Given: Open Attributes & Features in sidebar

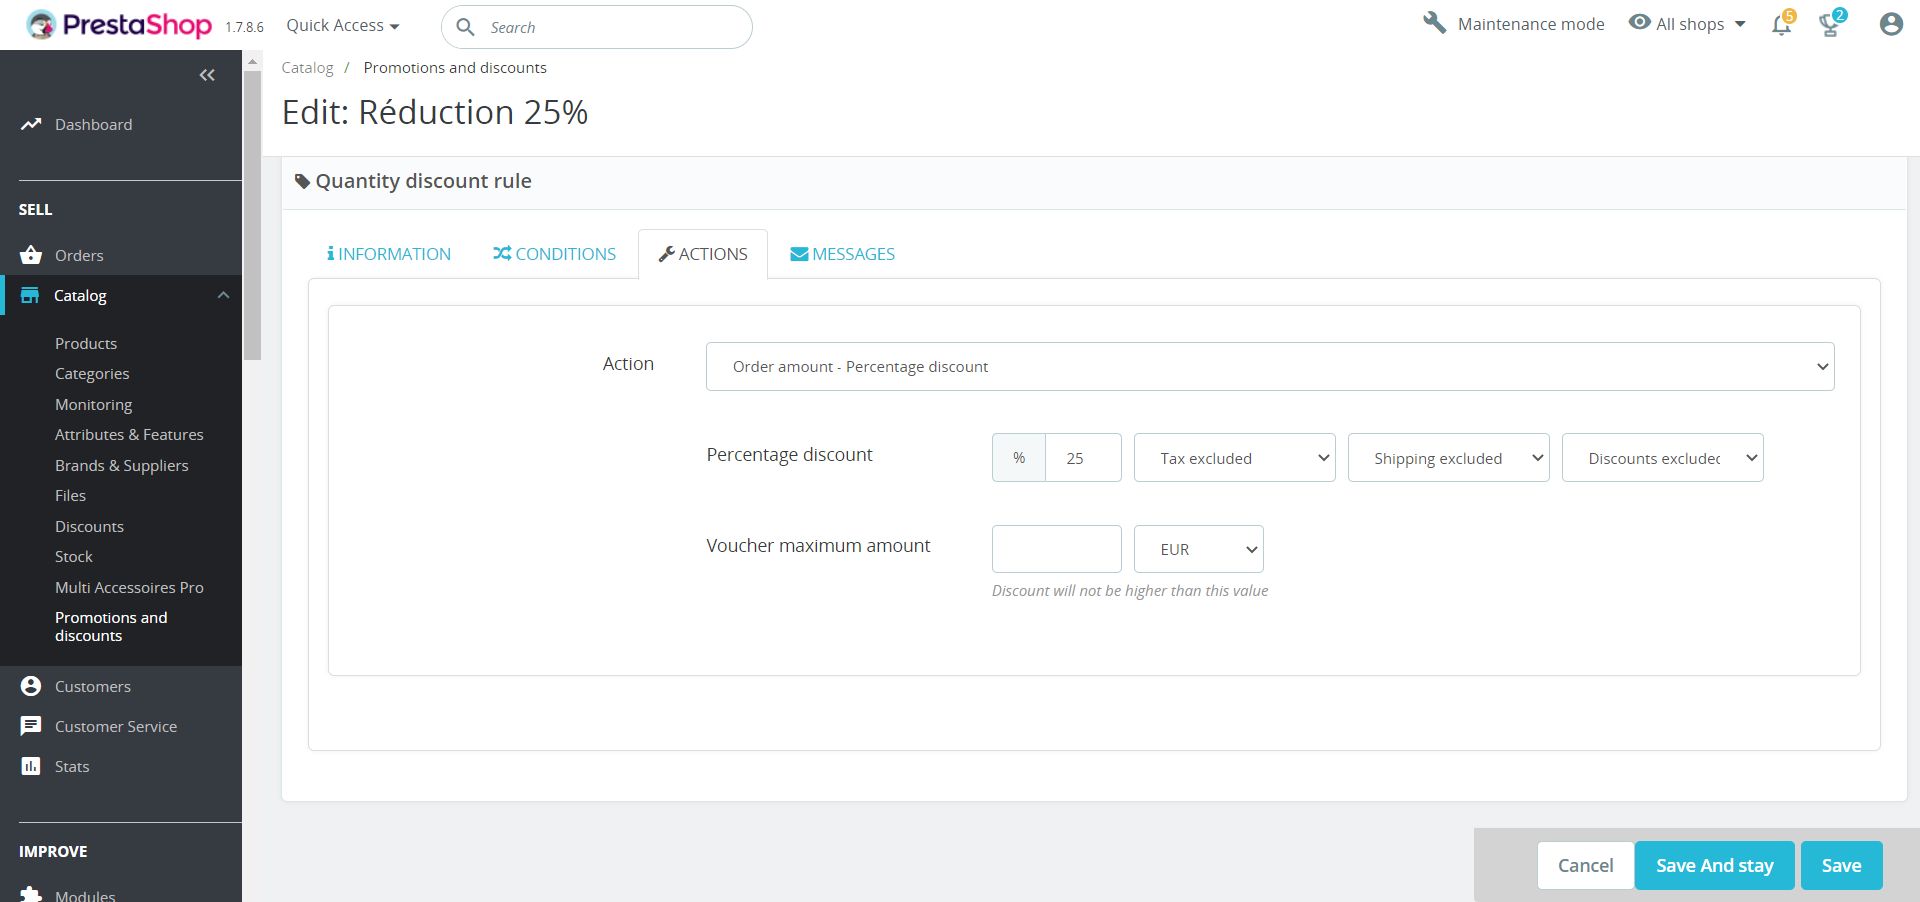Looking at the screenshot, I should 129,435.
